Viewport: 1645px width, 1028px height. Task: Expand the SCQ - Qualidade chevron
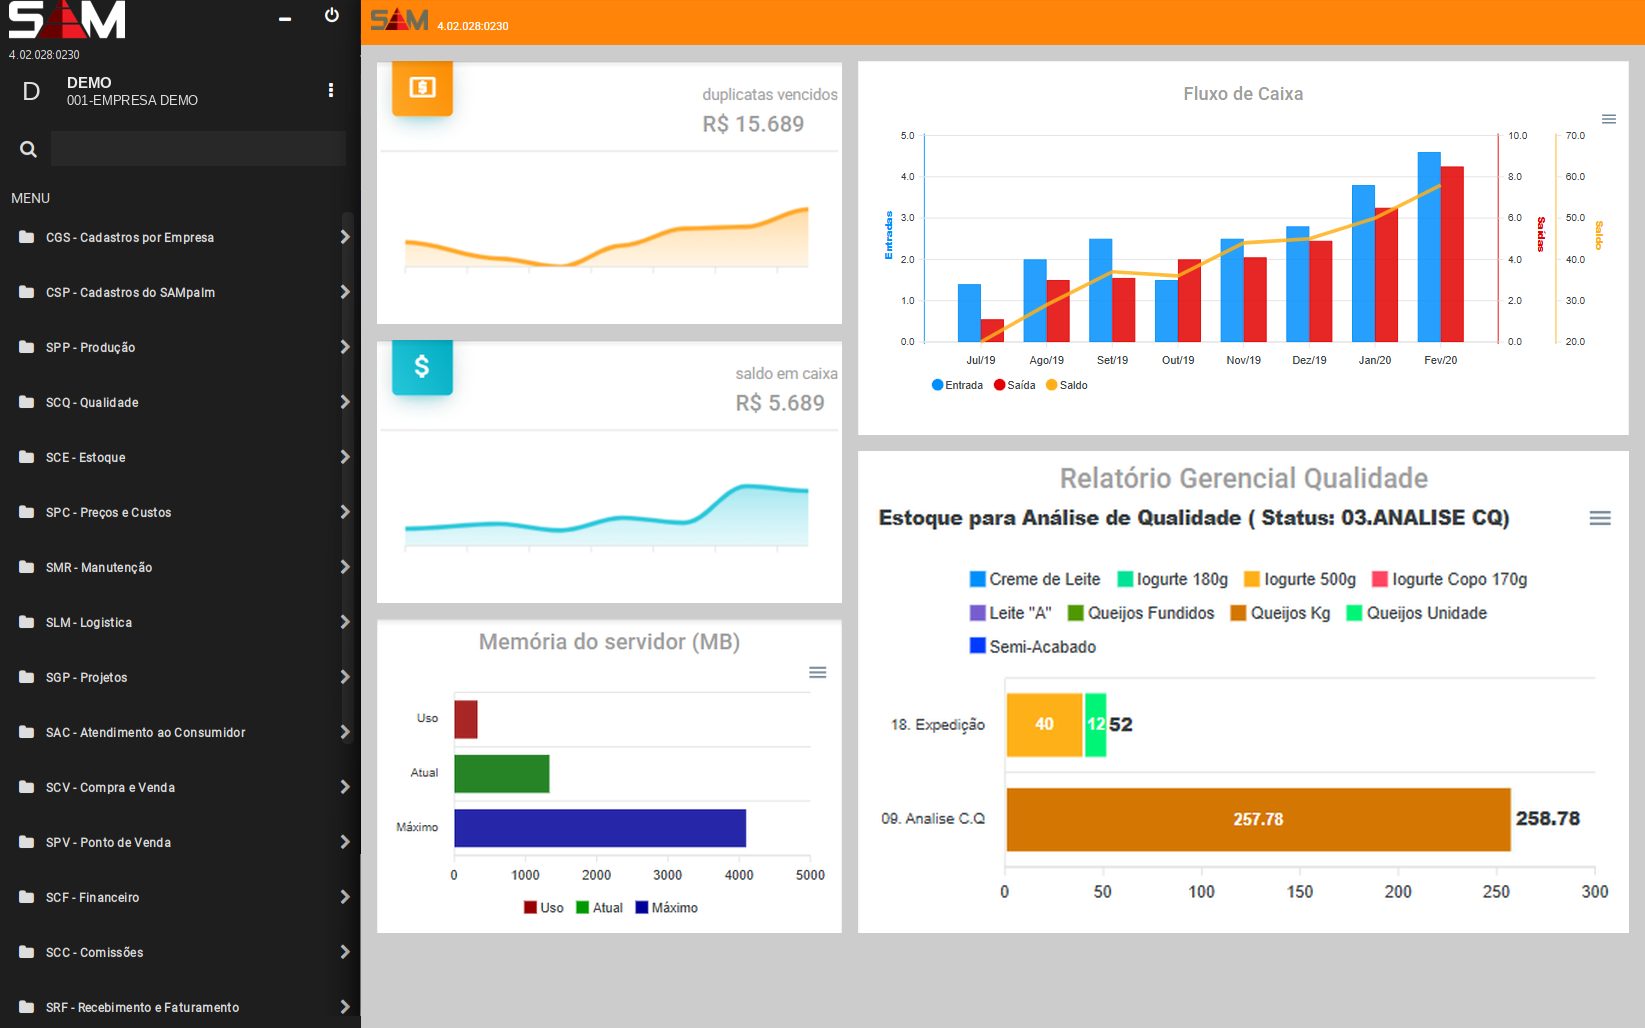point(345,402)
